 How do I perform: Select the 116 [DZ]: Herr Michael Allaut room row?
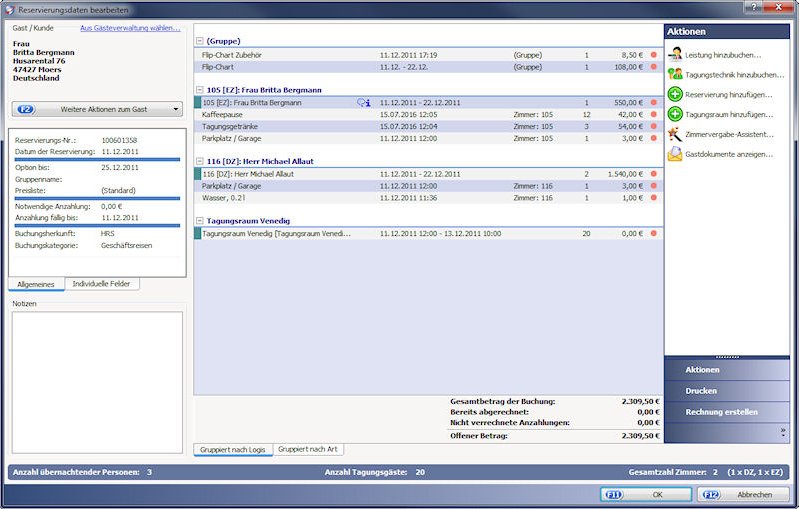click(428, 174)
